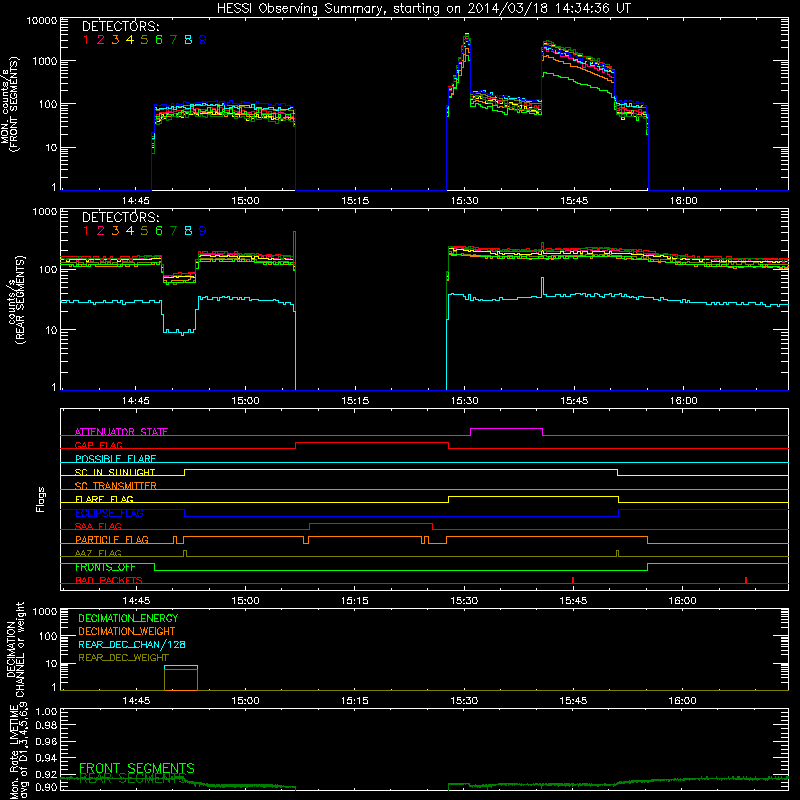The width and height of the screenshot is (800, 800).
Task: Click detector number 1 in front segments legend
Action: pos(86,40)
